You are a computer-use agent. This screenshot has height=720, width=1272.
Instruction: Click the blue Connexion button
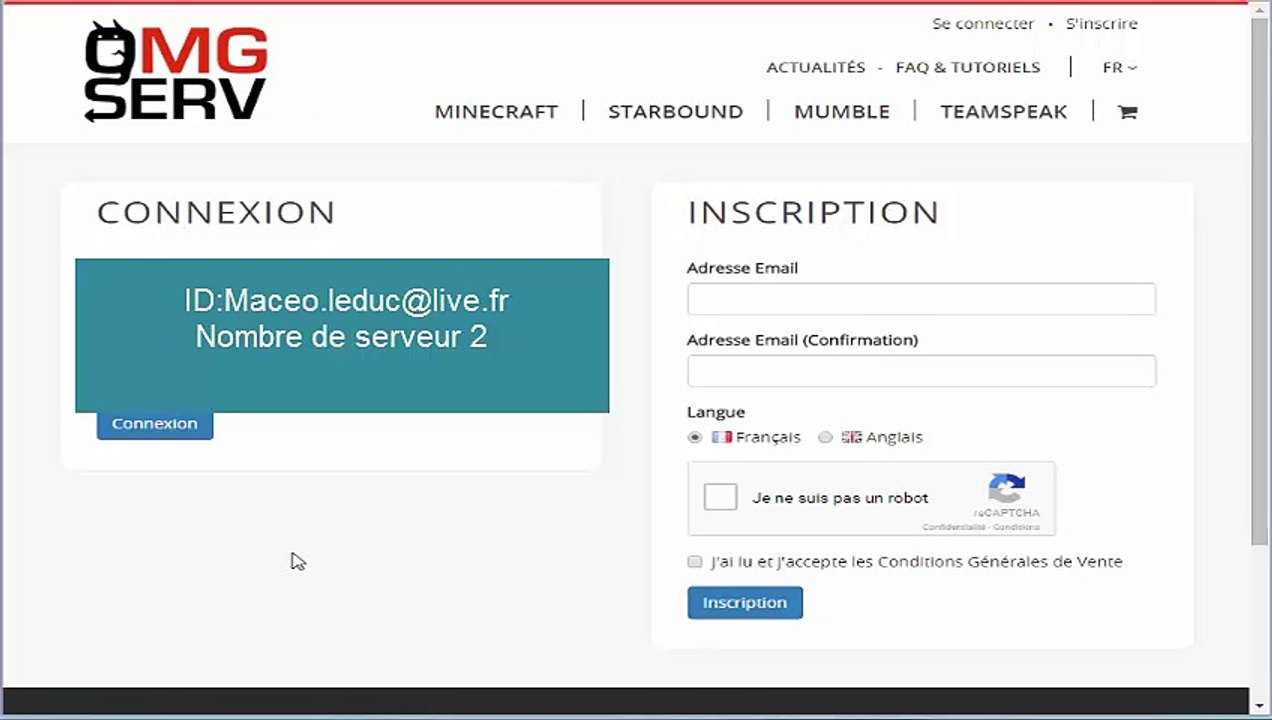pyautogui.click(x=155, y=425)
